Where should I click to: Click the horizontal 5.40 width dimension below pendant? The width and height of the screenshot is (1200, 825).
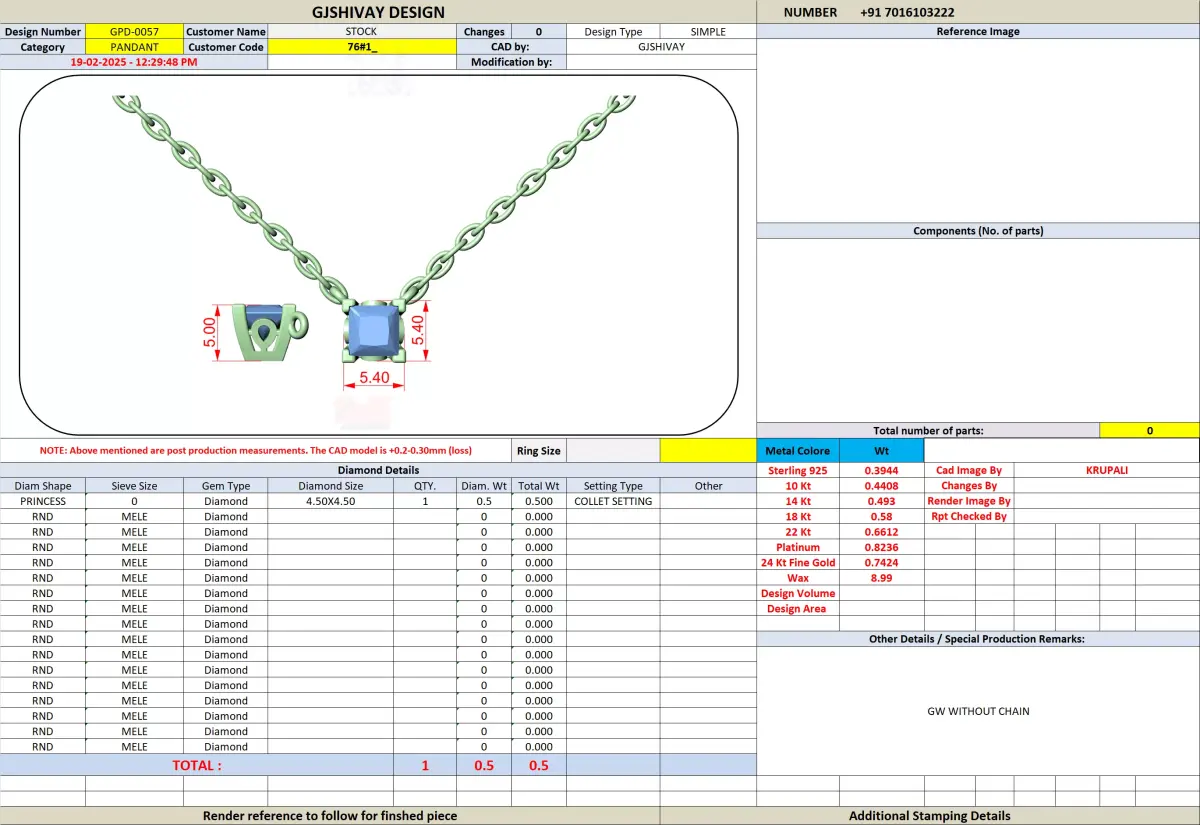(374, 378)
